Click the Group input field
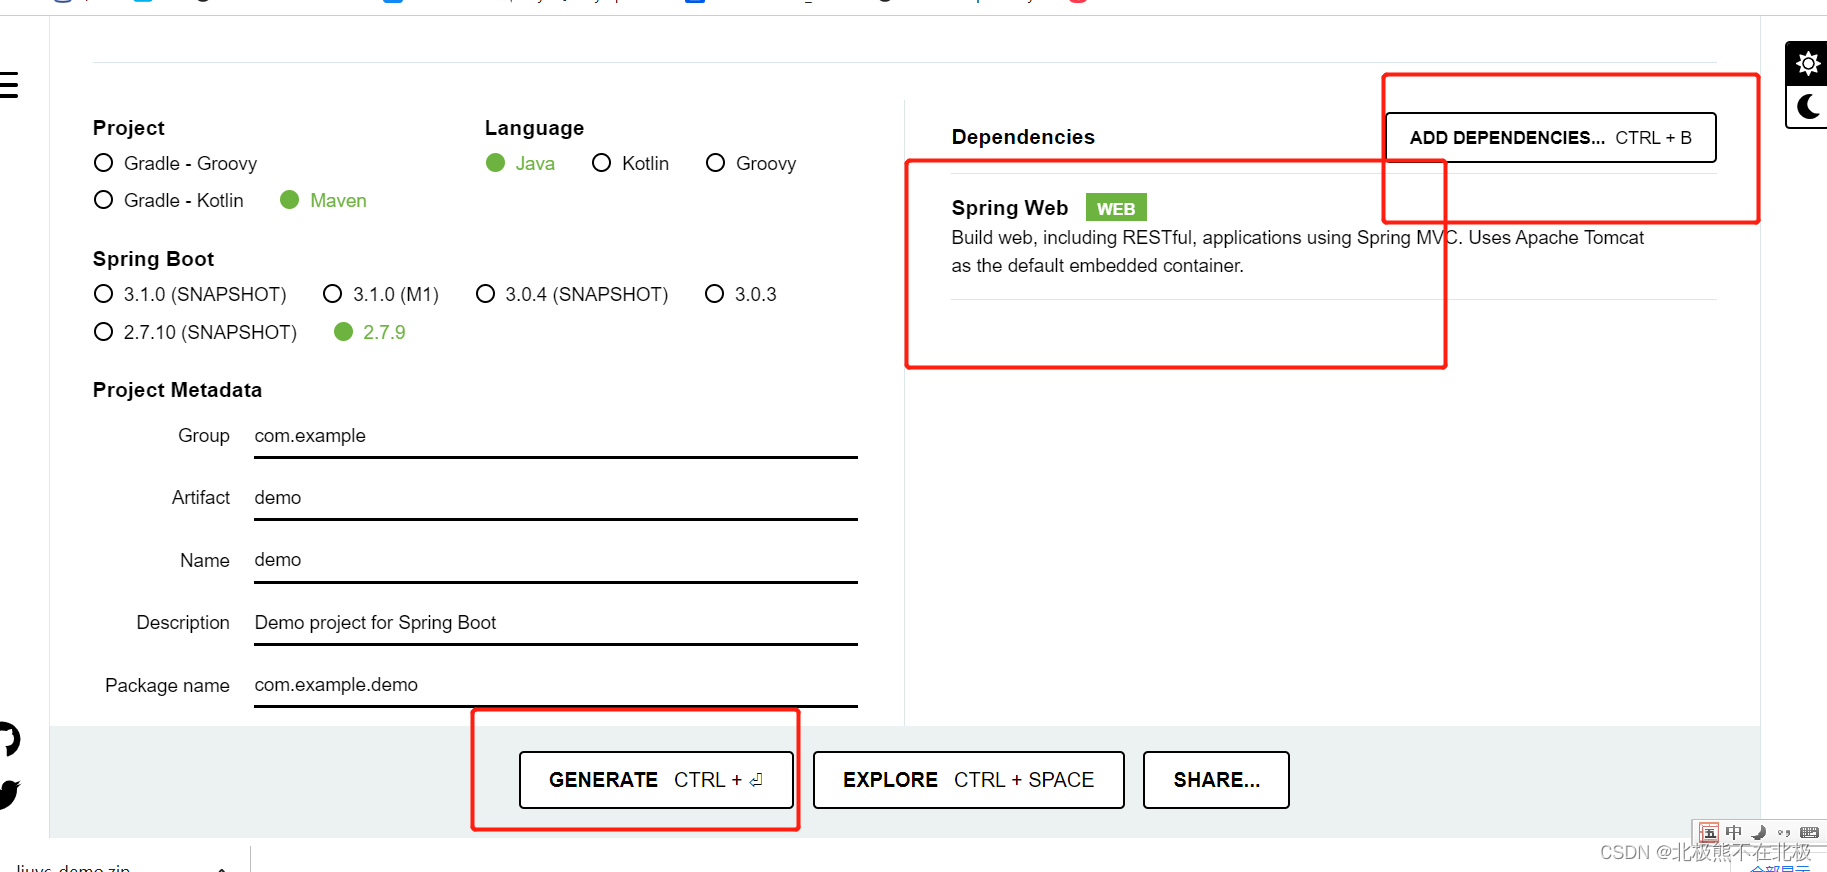 coord(556,437)
